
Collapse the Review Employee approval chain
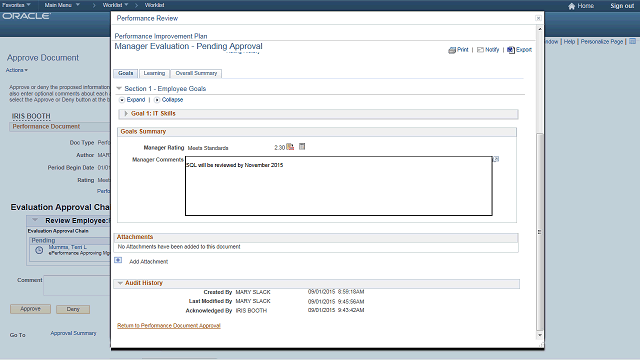(x=35, y=220)
